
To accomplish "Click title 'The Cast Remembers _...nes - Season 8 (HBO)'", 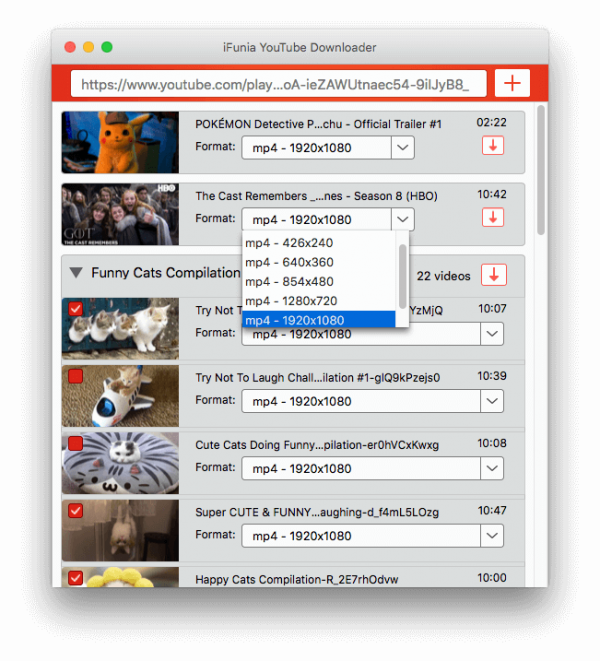I will pyautogui.click(x=316, y=196).
